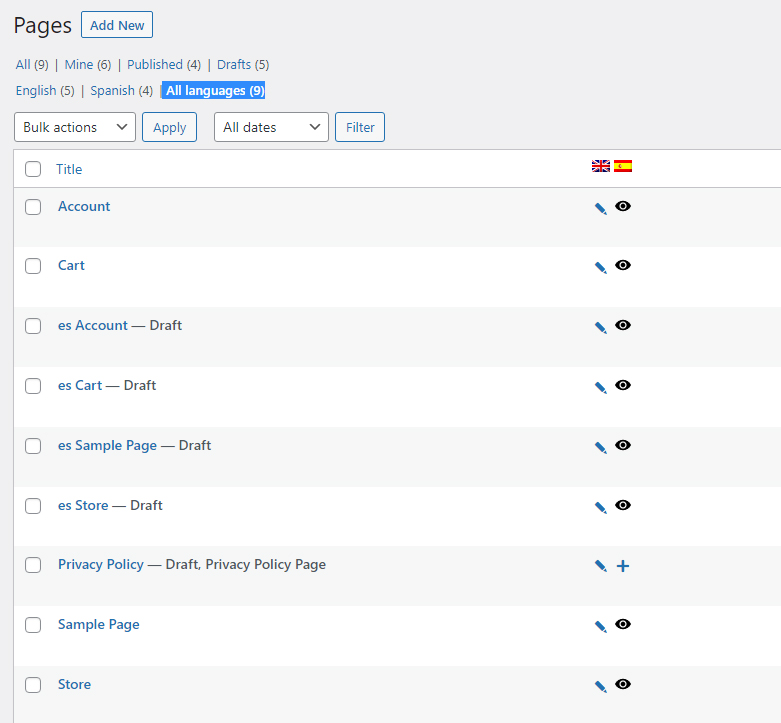781x723 pixels.
Task: Click the pencil edit icon in Account row
Action: [x=601, y=208]
